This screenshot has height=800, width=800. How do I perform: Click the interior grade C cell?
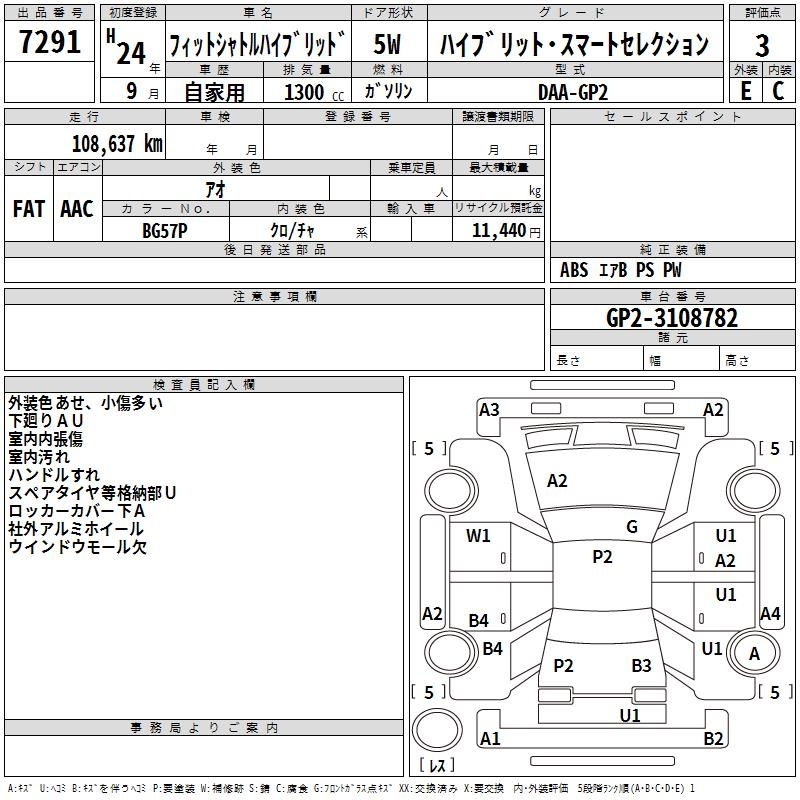coord(778,90)
